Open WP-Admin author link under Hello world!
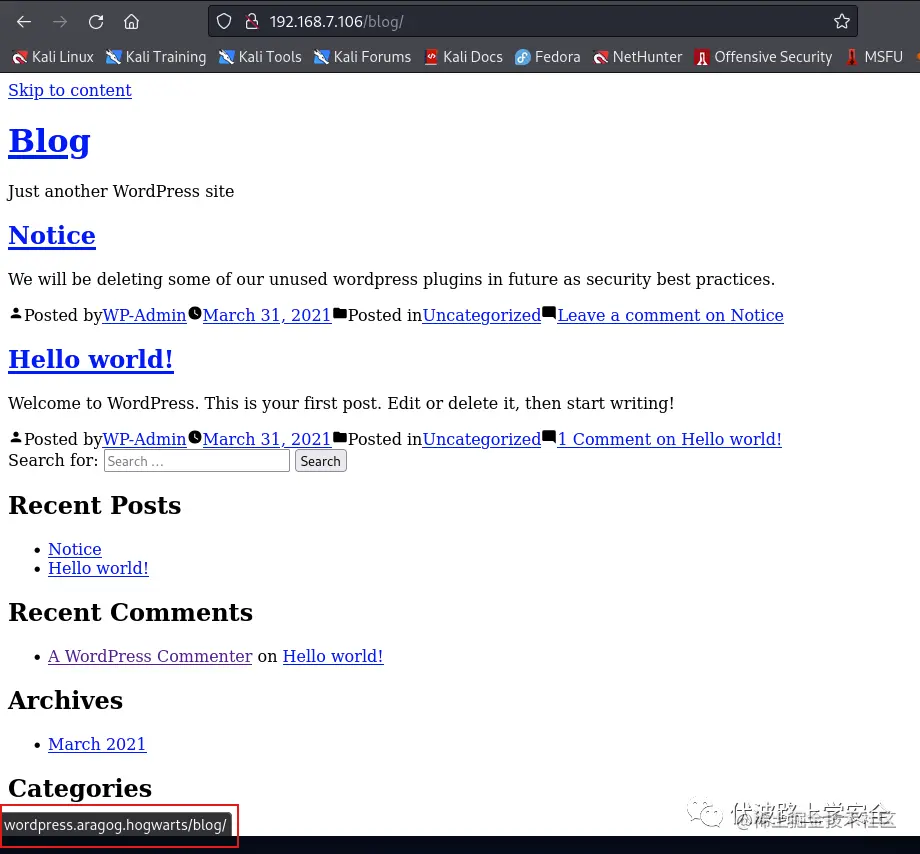 (144, 439)
